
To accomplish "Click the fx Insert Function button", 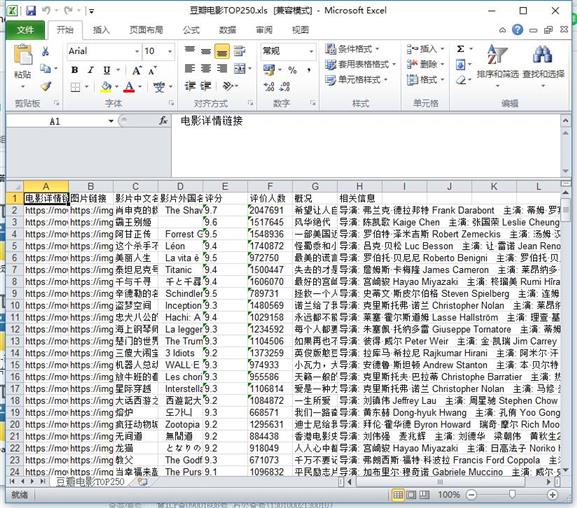I will [x=163, y=121].
